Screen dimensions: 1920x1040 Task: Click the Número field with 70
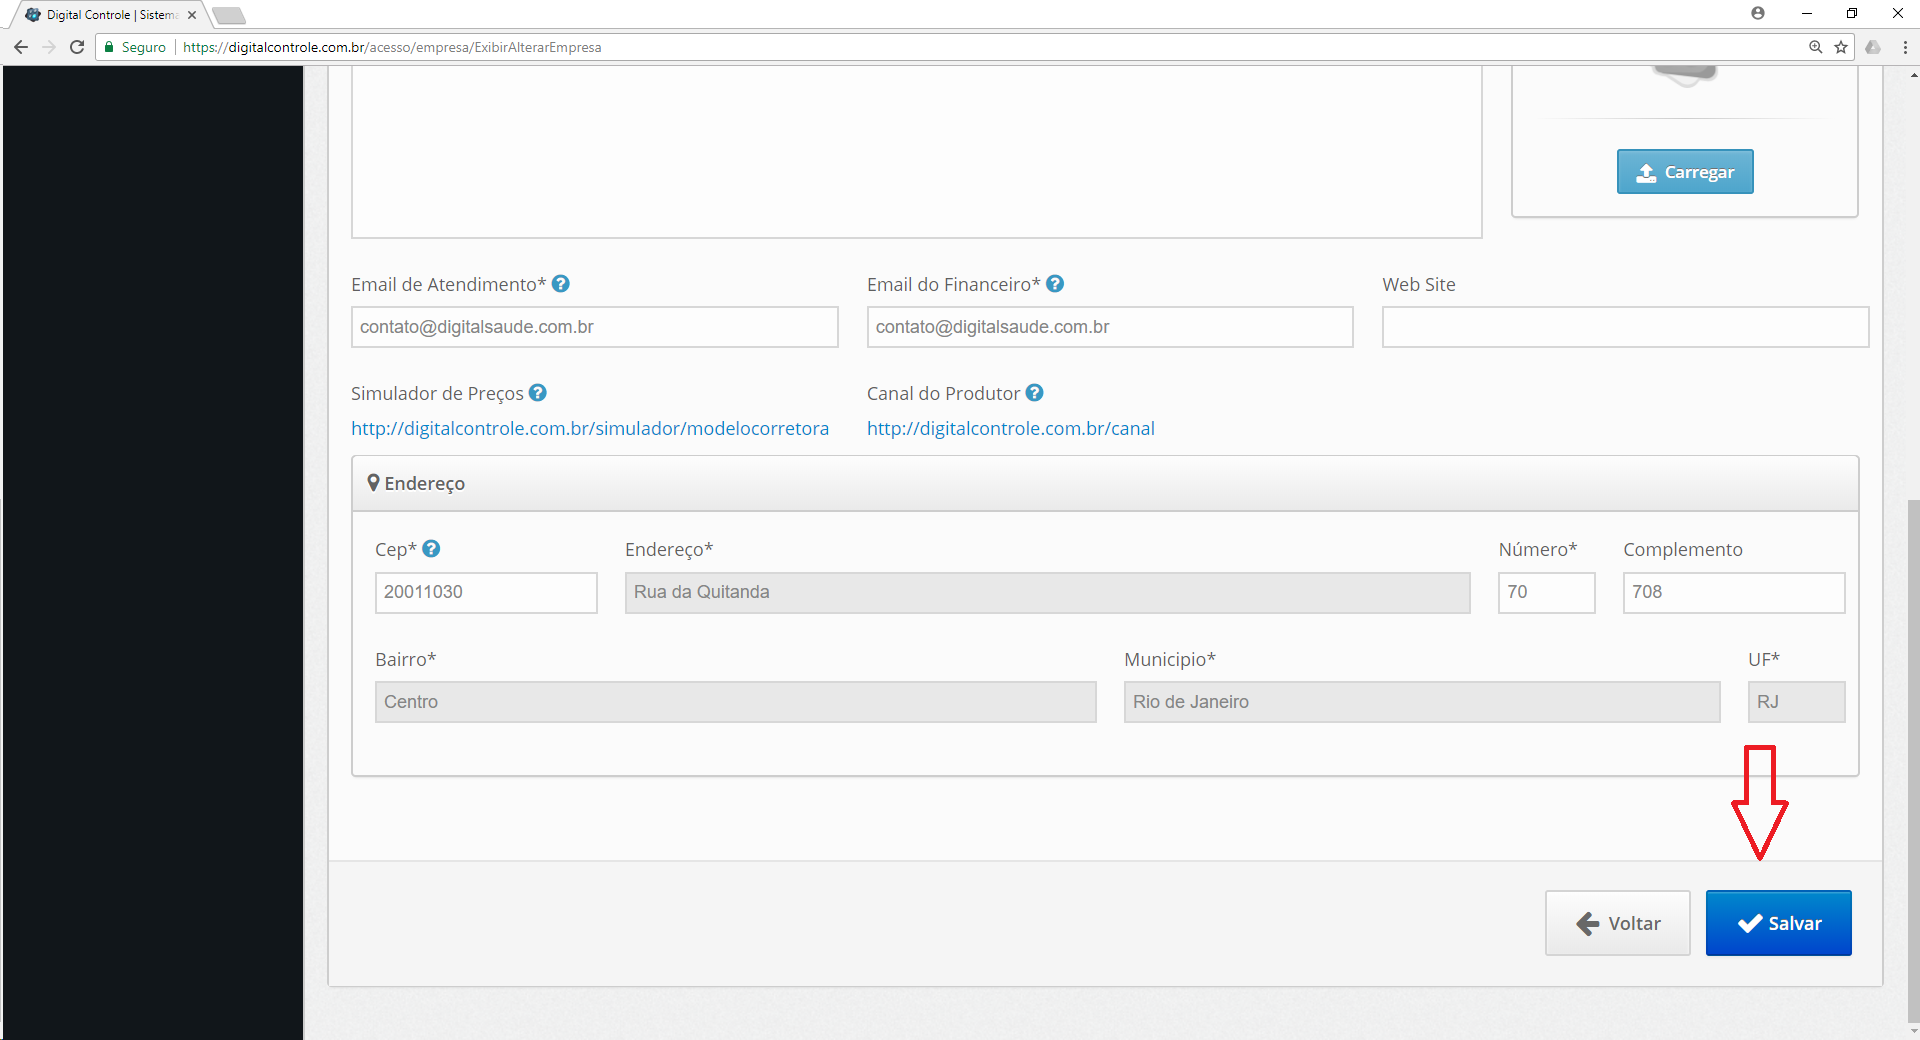(x=1546, y=592)
